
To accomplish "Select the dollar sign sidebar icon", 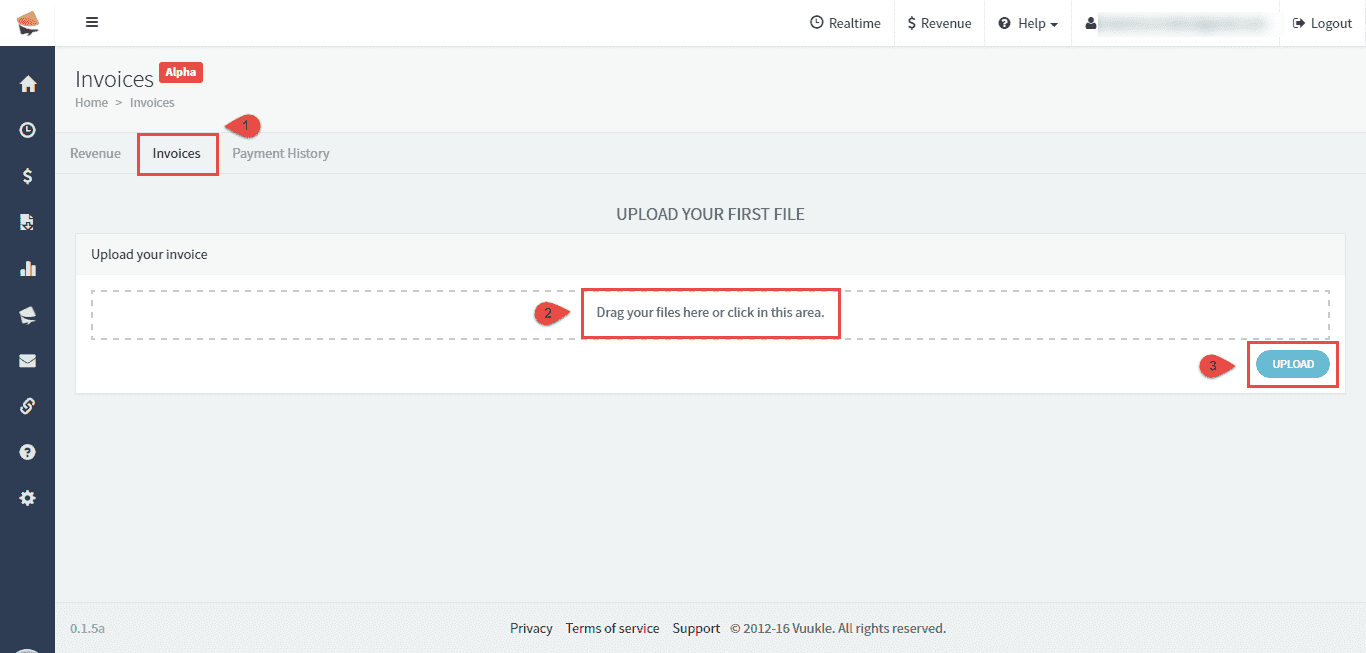I will tap(28, 176).
